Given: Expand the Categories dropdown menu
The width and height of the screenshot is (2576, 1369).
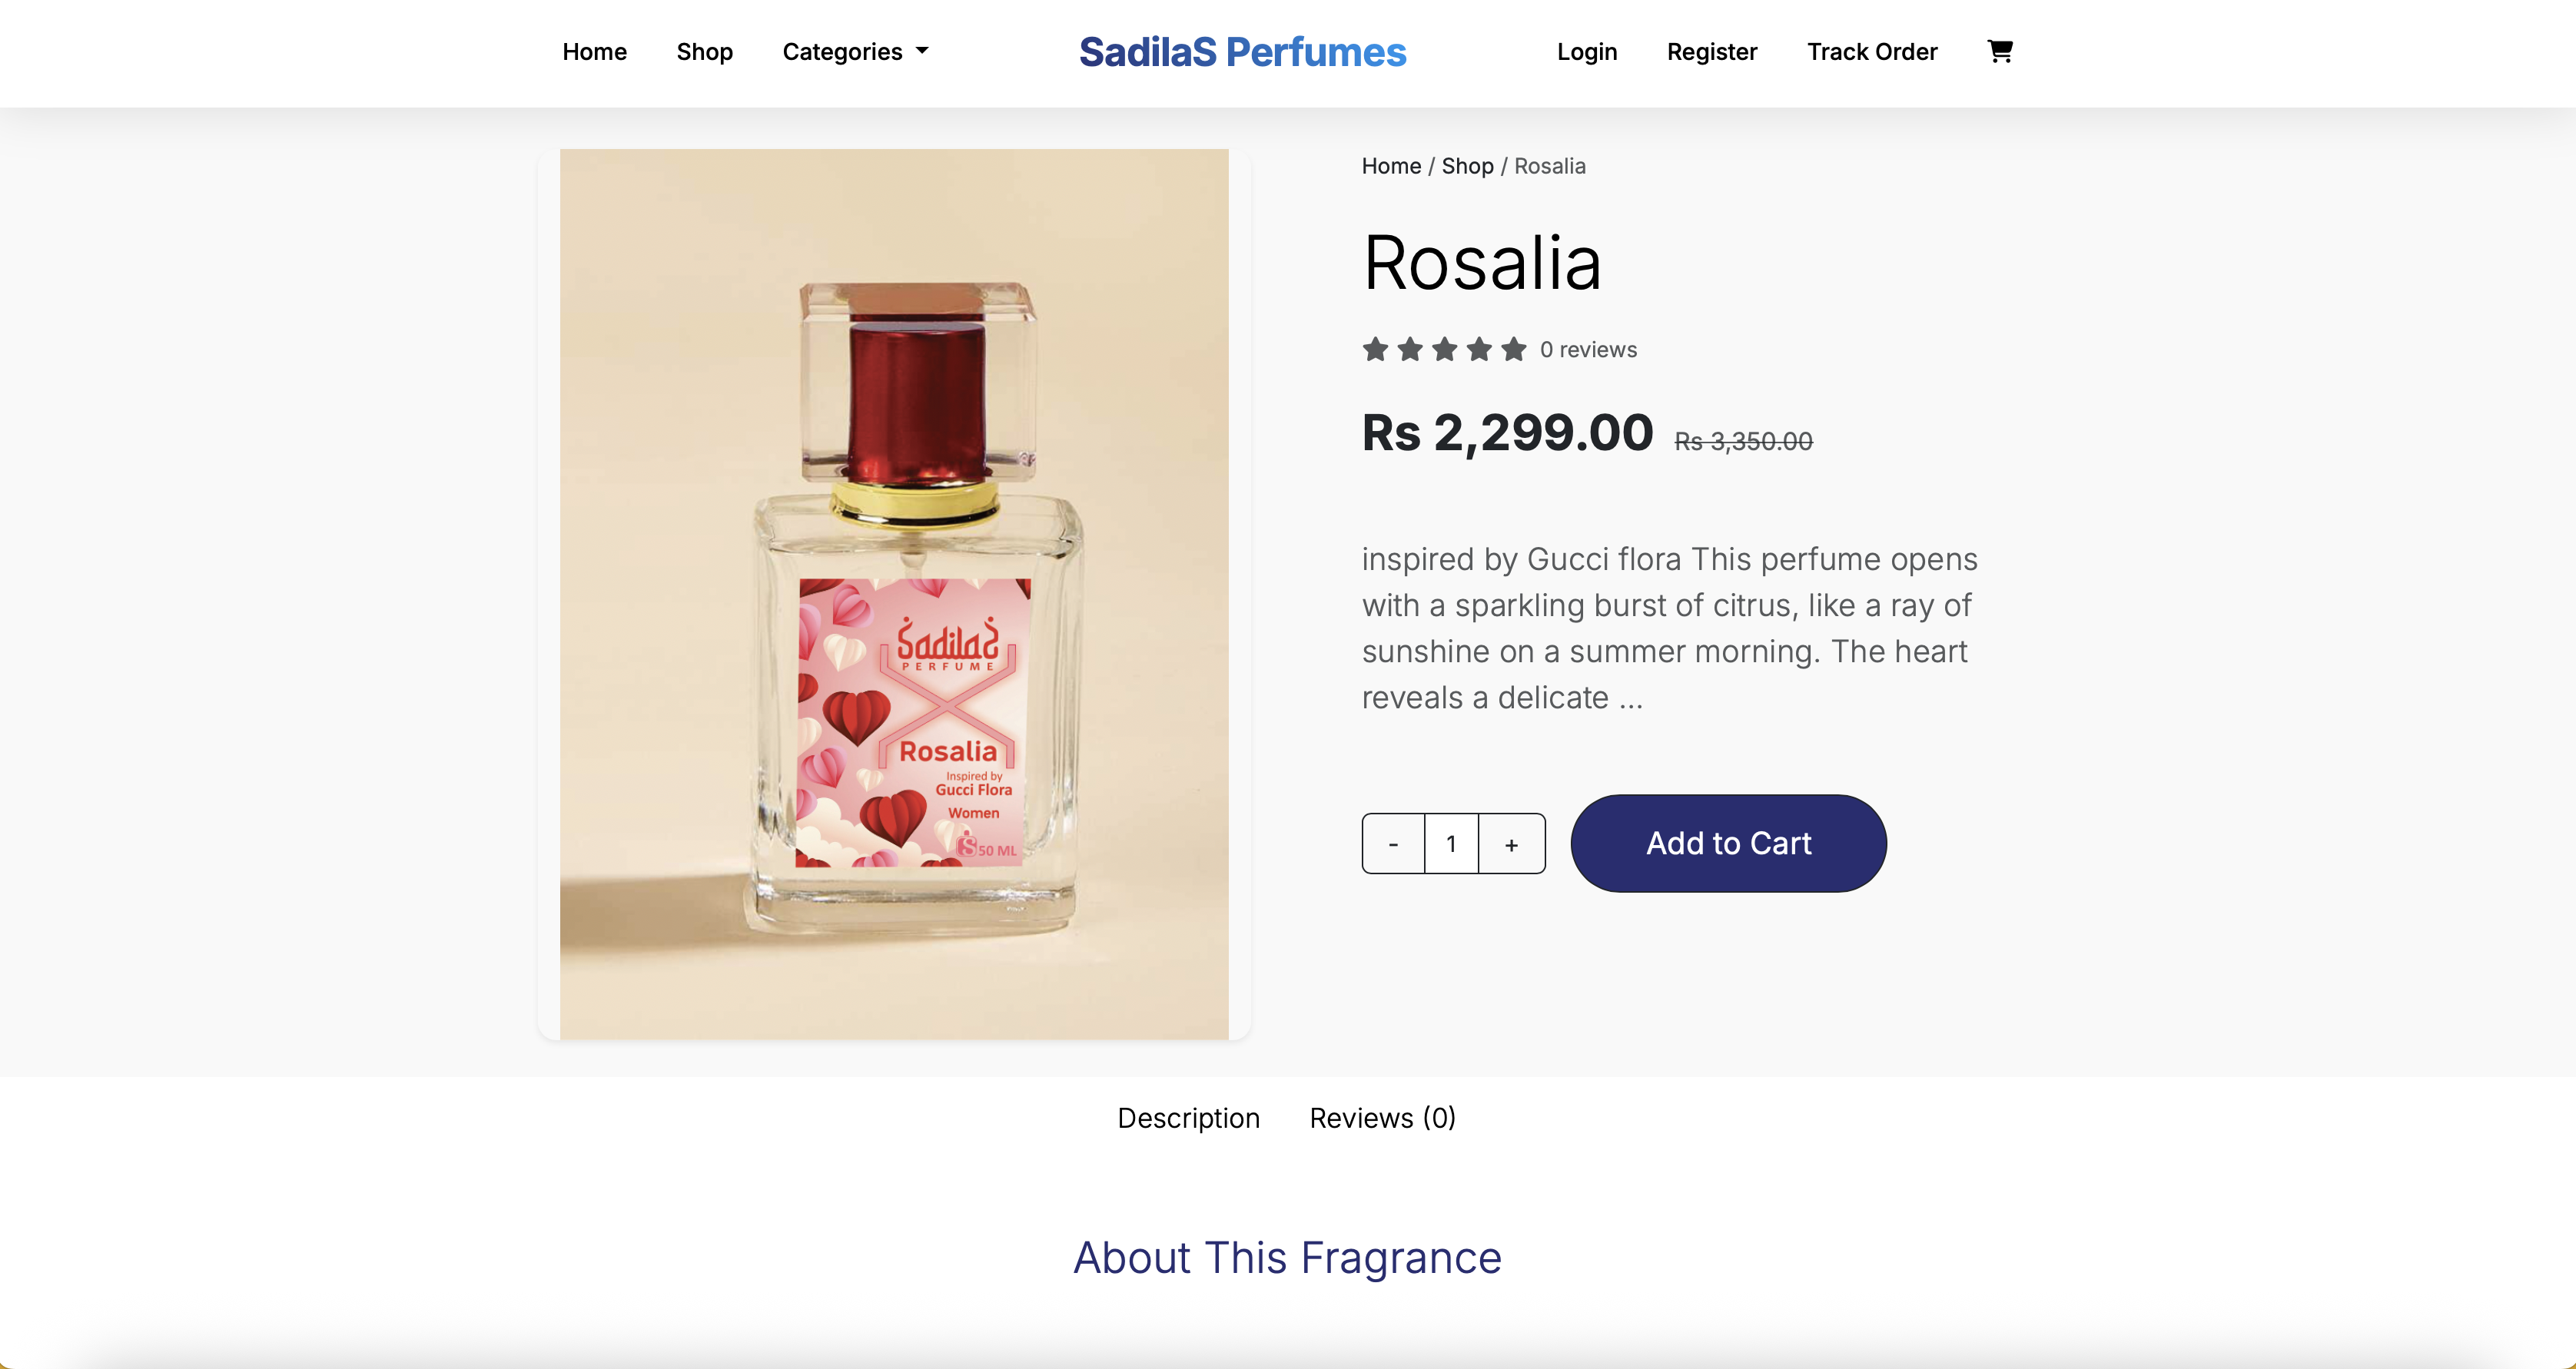Looking at the screenshot, I should 855,52.
